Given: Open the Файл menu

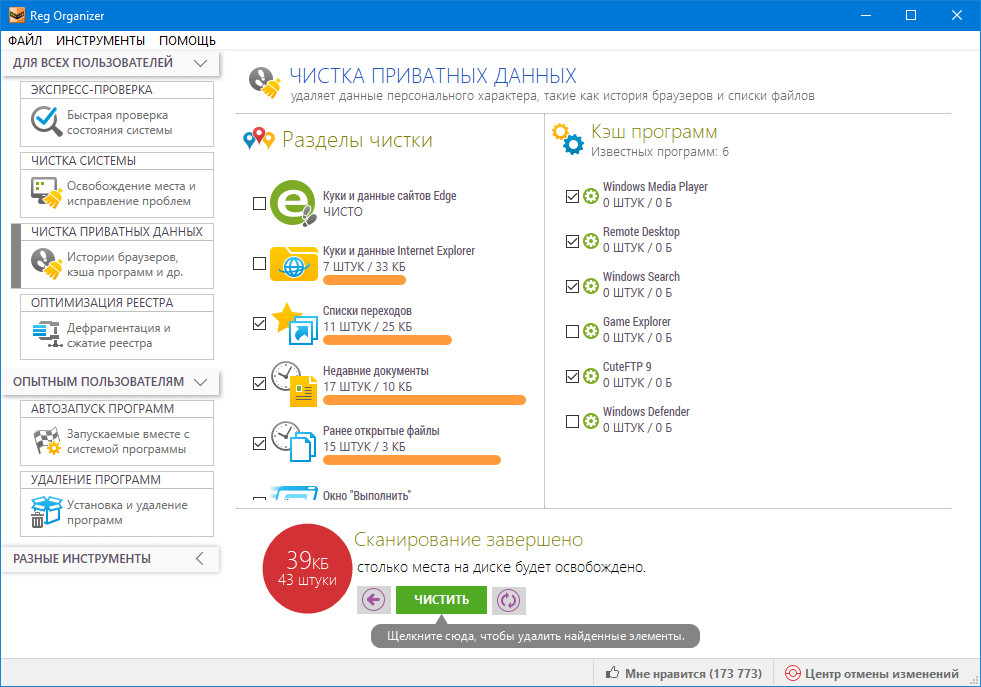Looking at the screenshot, I should point(25,40).
